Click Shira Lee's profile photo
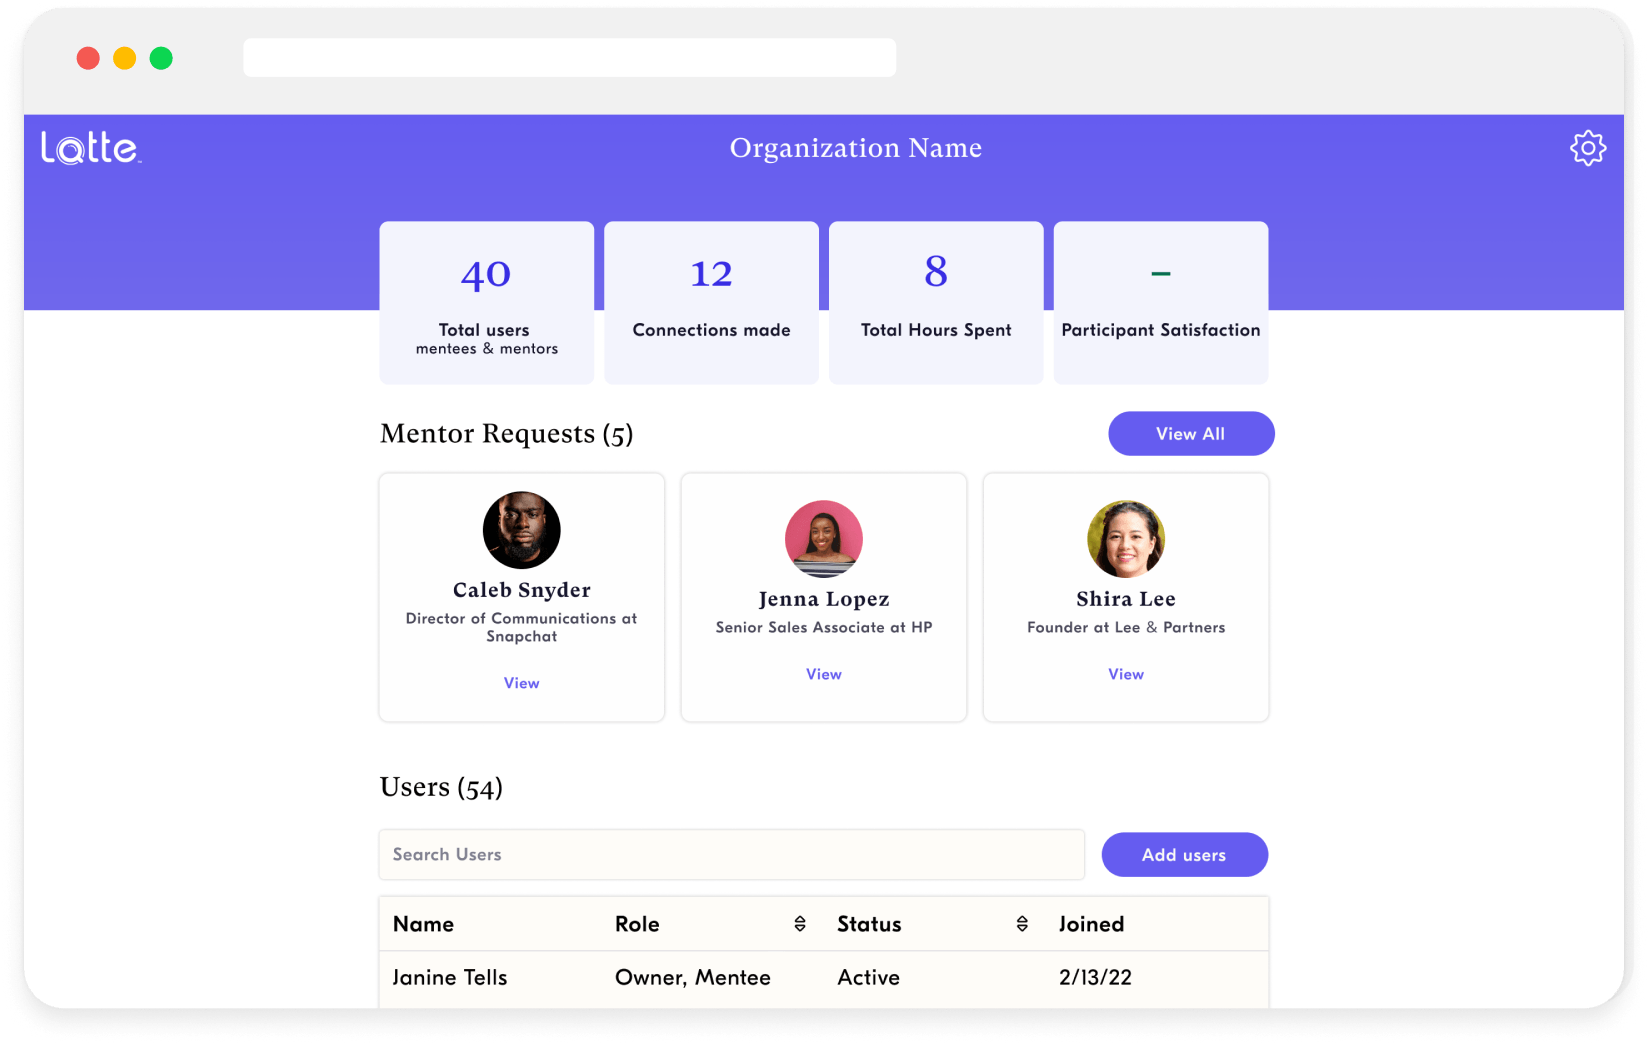The width and height of the screenshot is (1648, 1044). [x=1126, y=539]
